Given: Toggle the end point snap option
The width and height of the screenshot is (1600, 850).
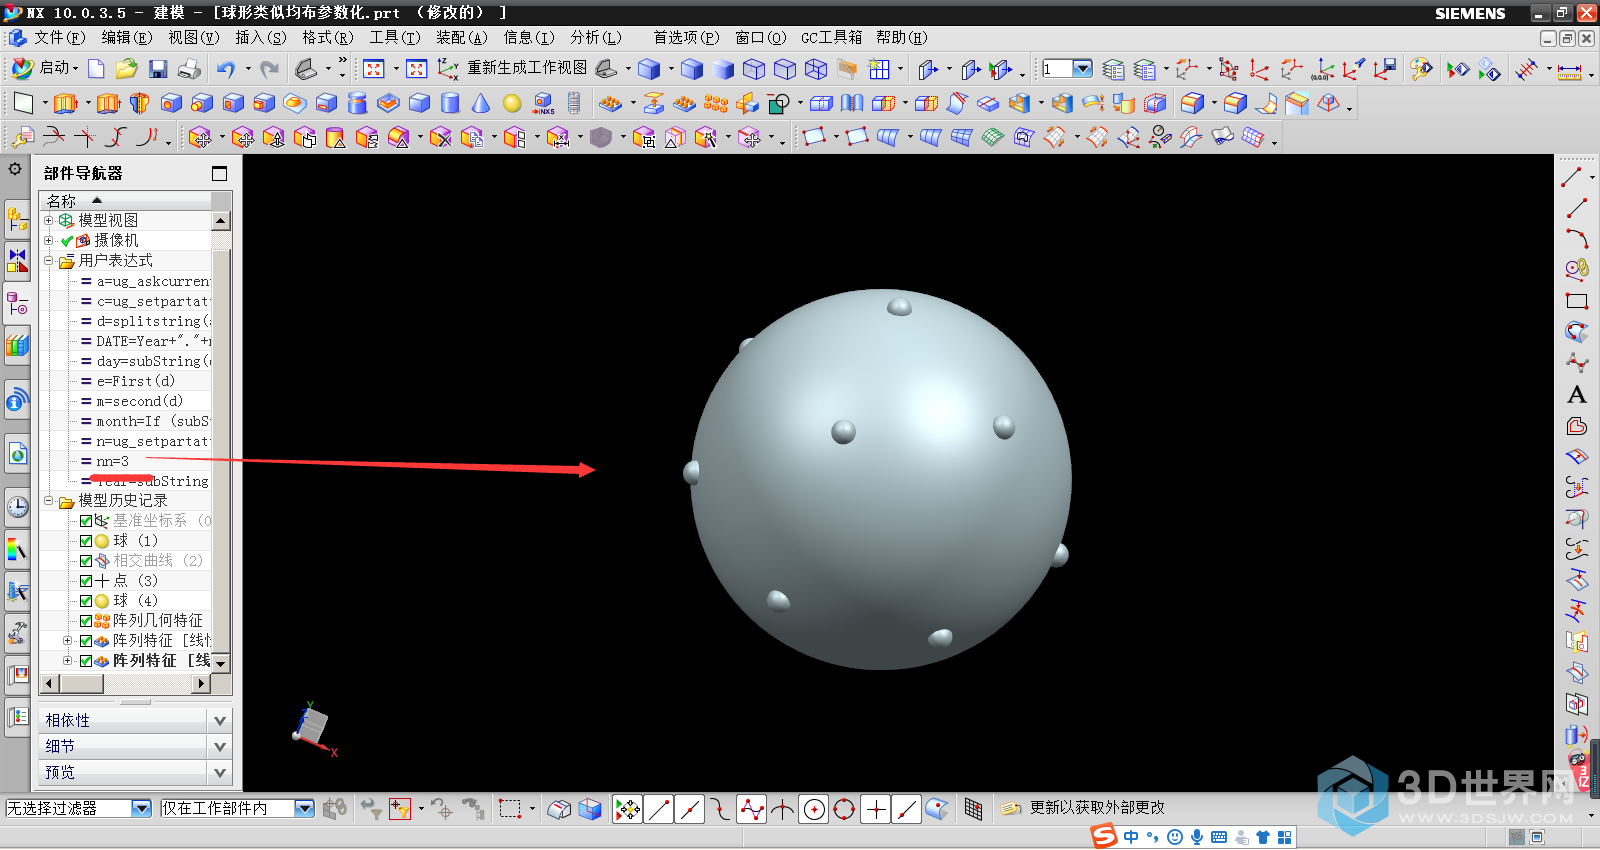Looking at the screenshot, I should click(x=659, y=809).
